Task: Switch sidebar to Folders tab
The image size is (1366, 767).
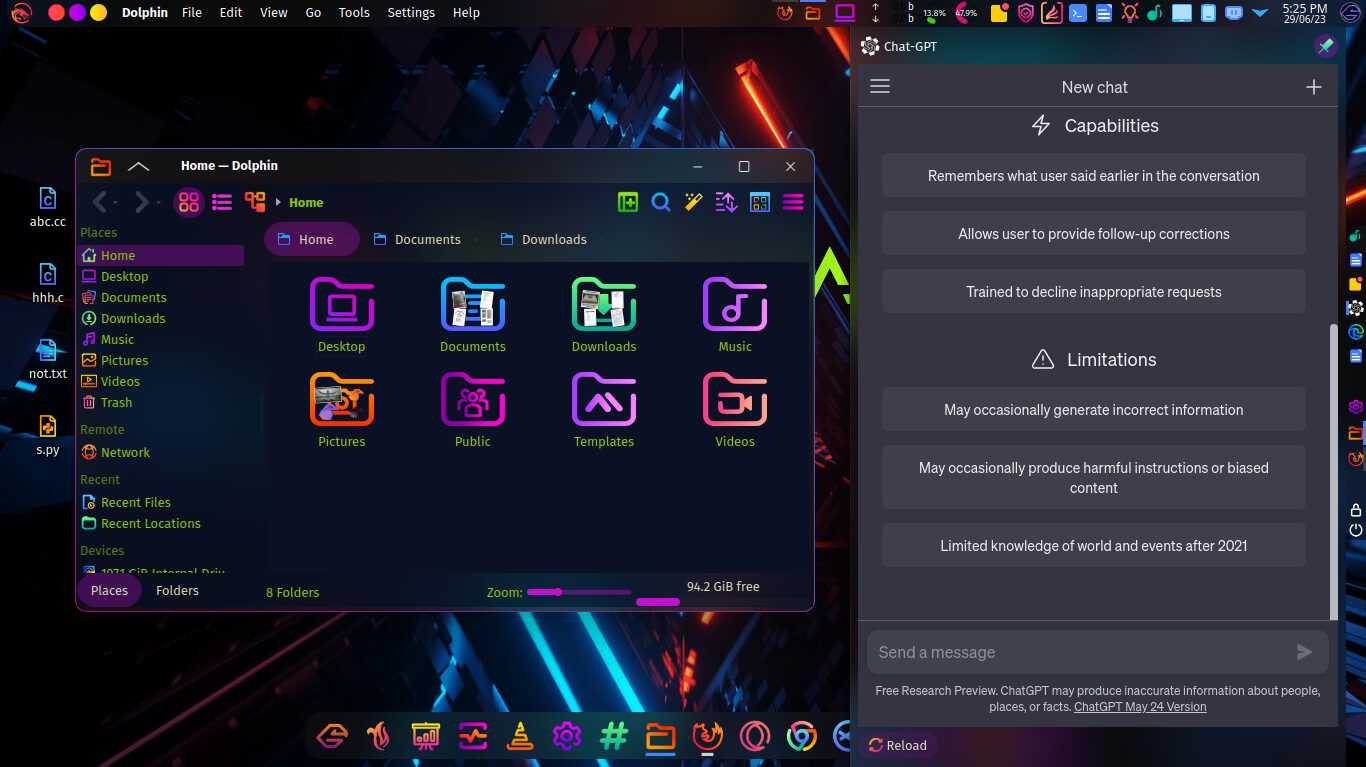Action: pos(178,591)
